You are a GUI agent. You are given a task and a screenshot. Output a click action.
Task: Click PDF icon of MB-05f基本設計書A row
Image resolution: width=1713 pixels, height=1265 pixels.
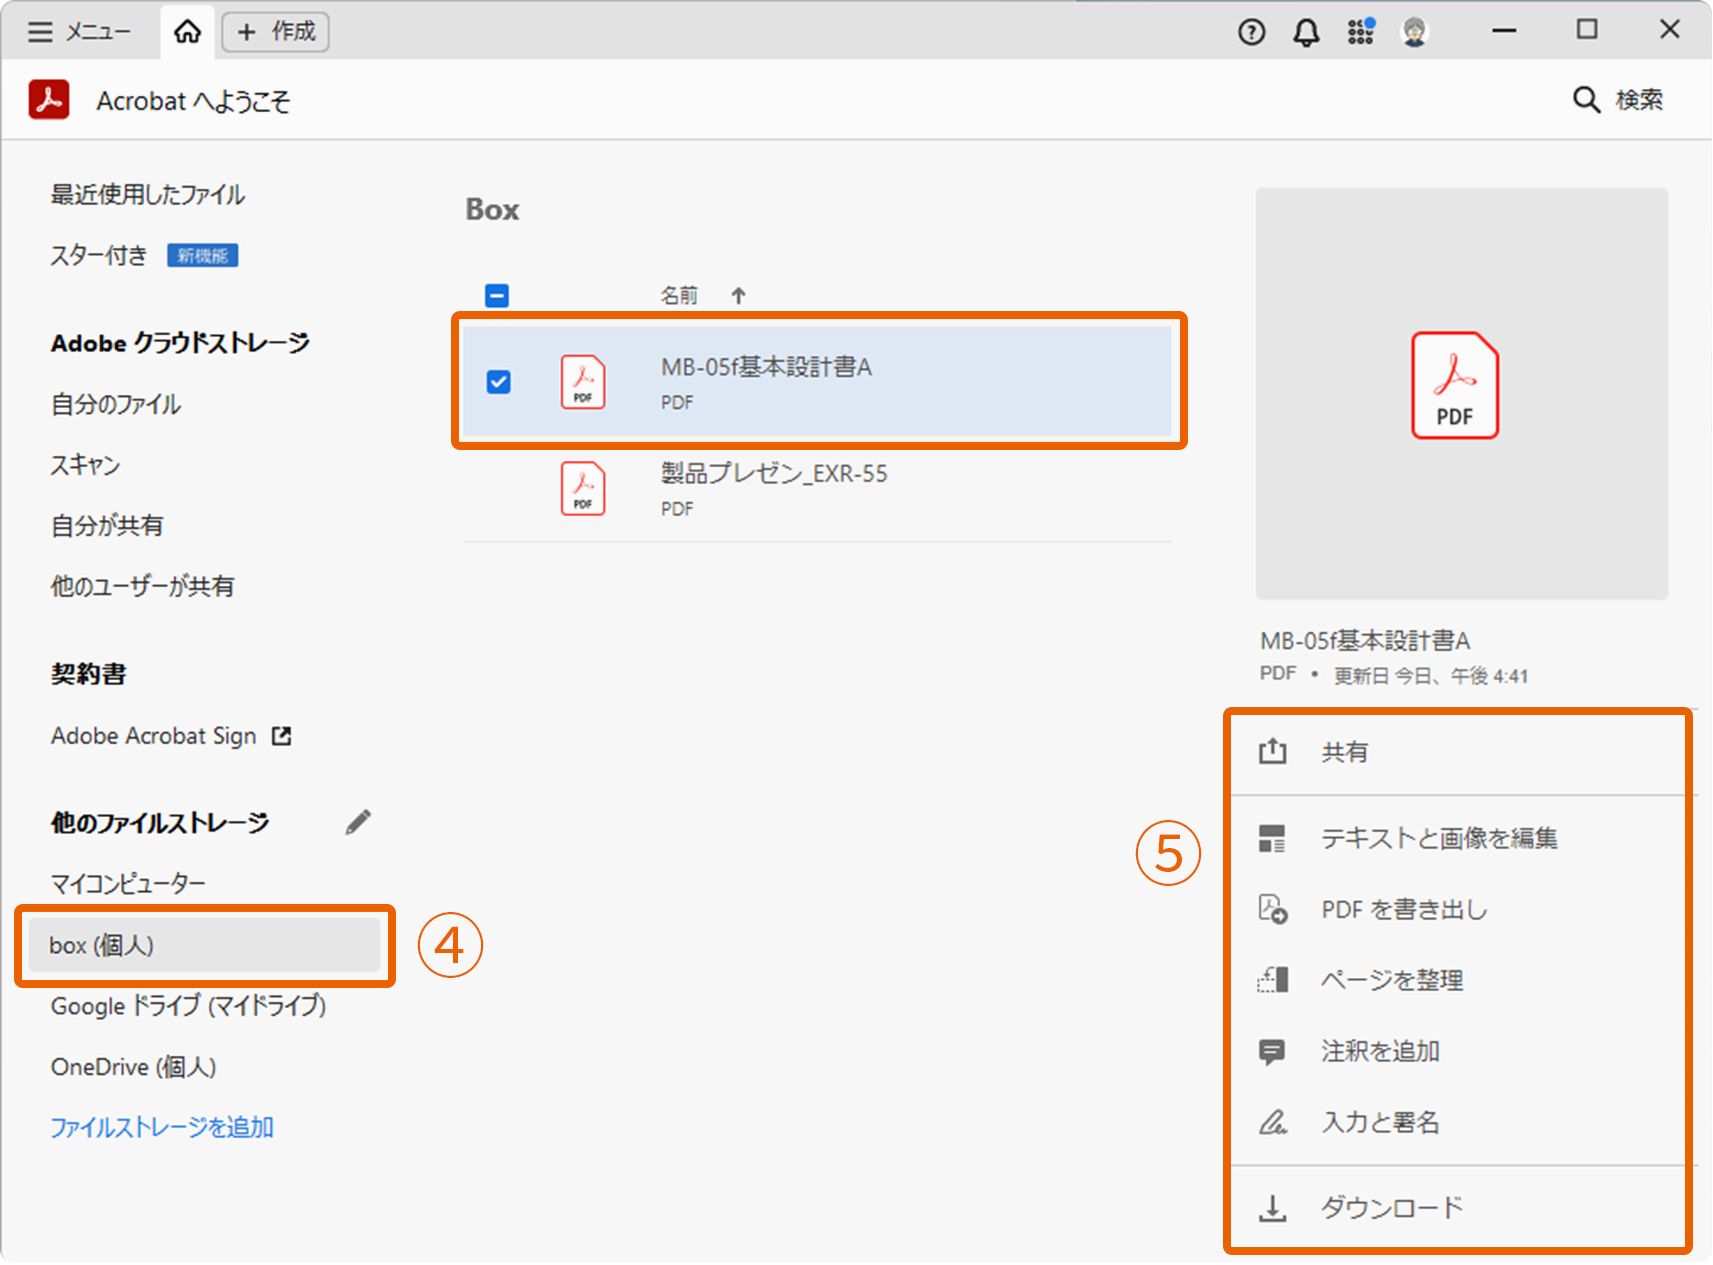click(583, 382)
